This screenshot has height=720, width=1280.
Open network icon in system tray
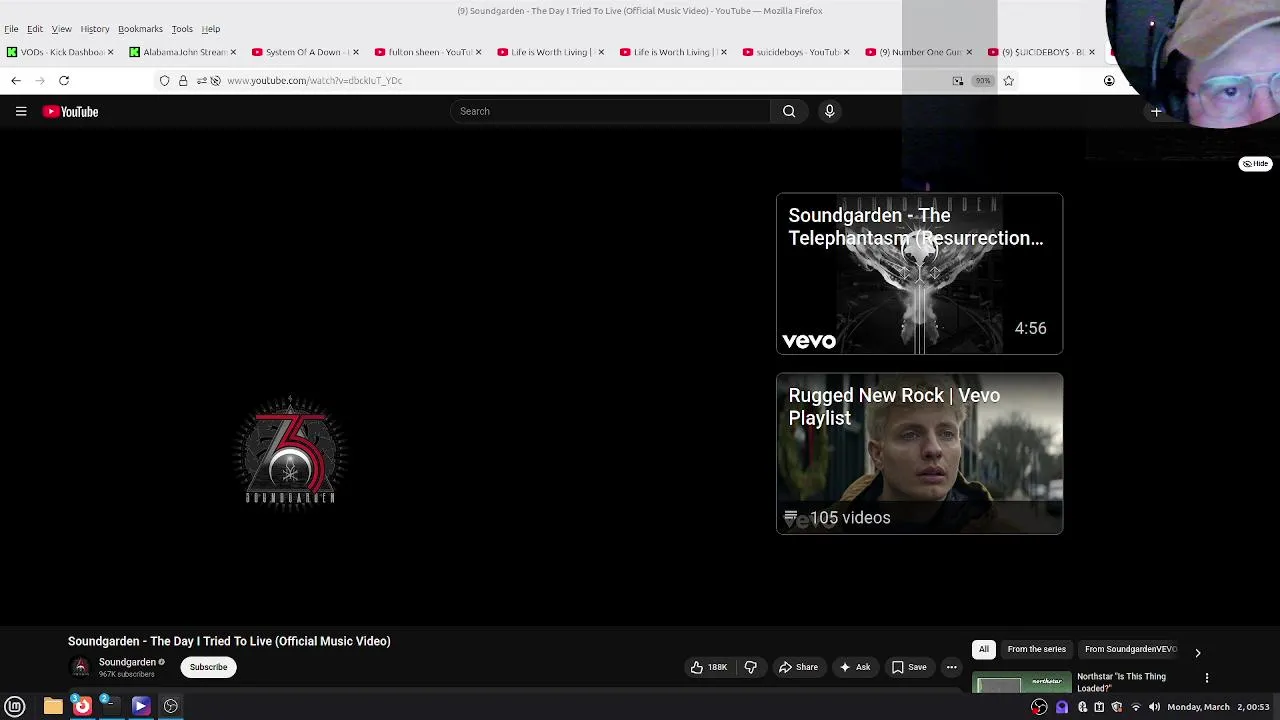1135,707
